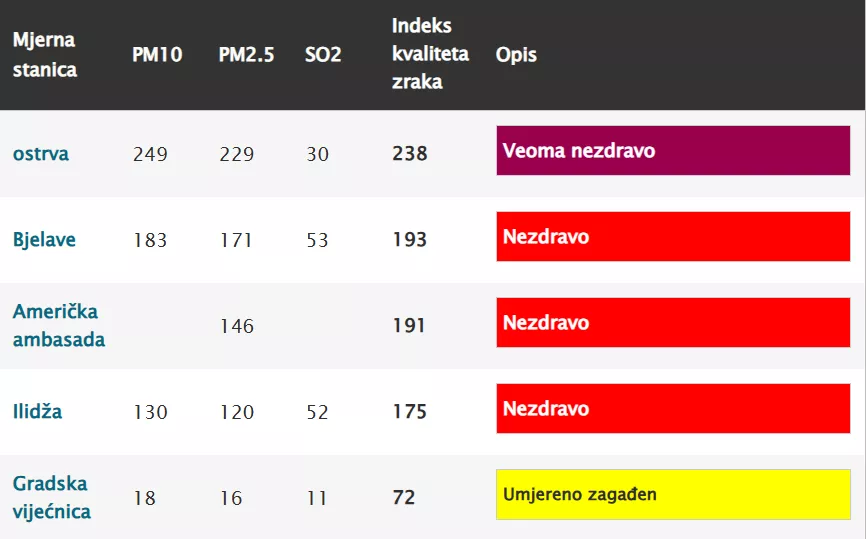Click the SO2 column header
The image size is (866, 539).
click(x=323, y=55)
